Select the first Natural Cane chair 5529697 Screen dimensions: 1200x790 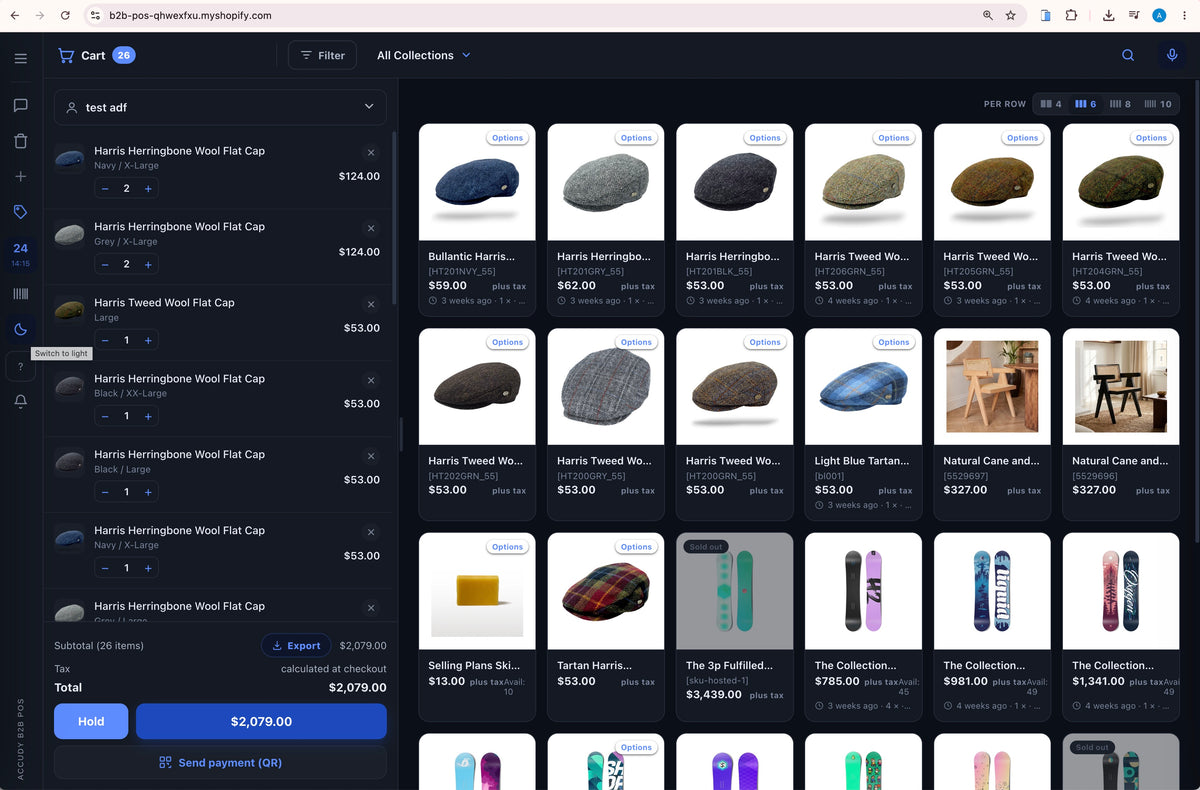pos(992,425)
